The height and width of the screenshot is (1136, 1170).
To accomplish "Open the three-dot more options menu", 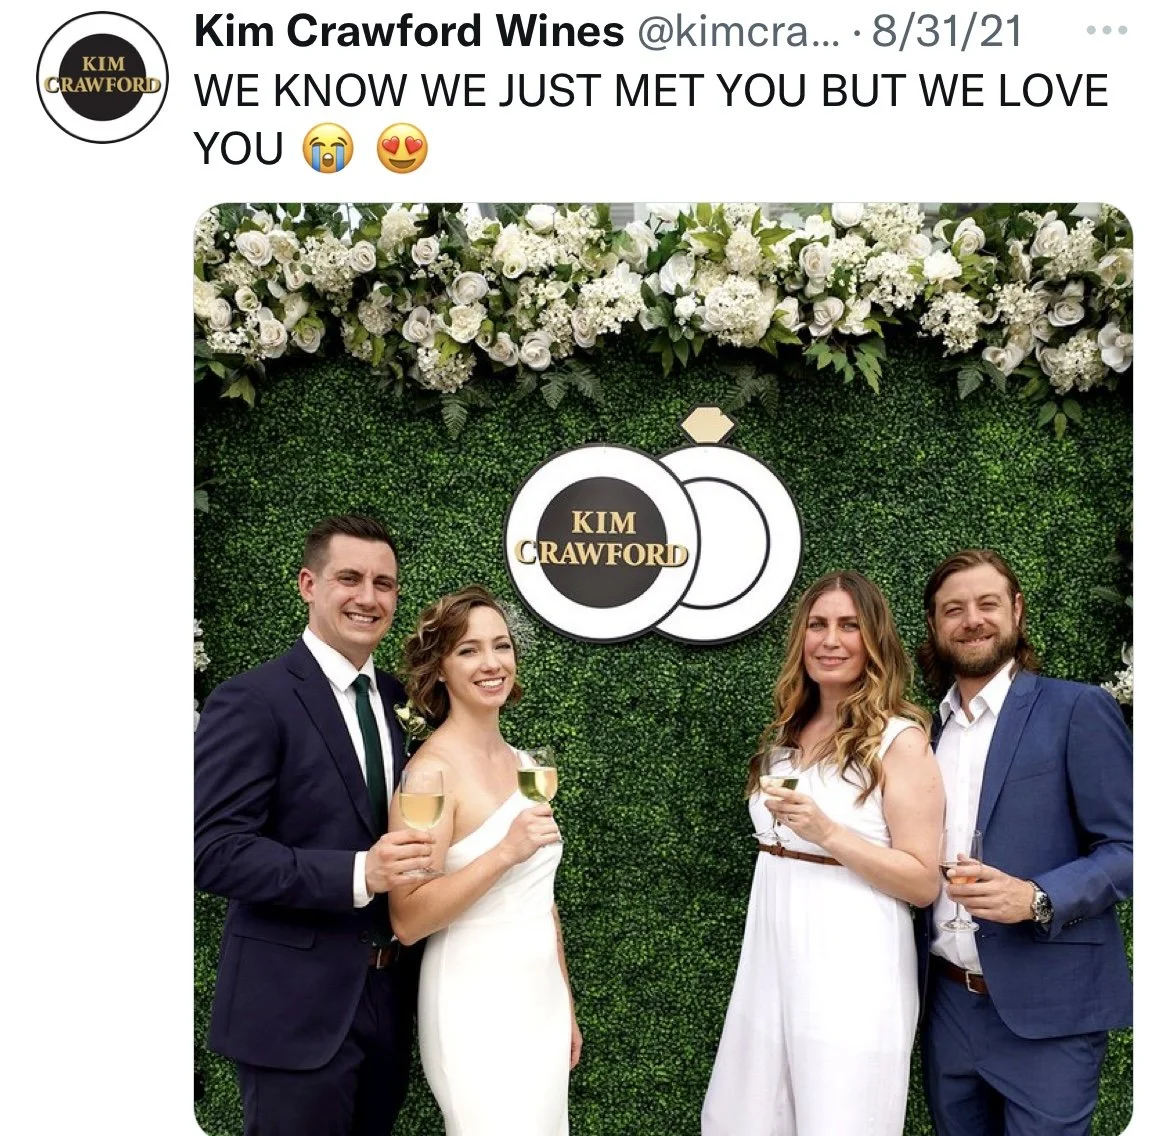I will coord(1107,31).
